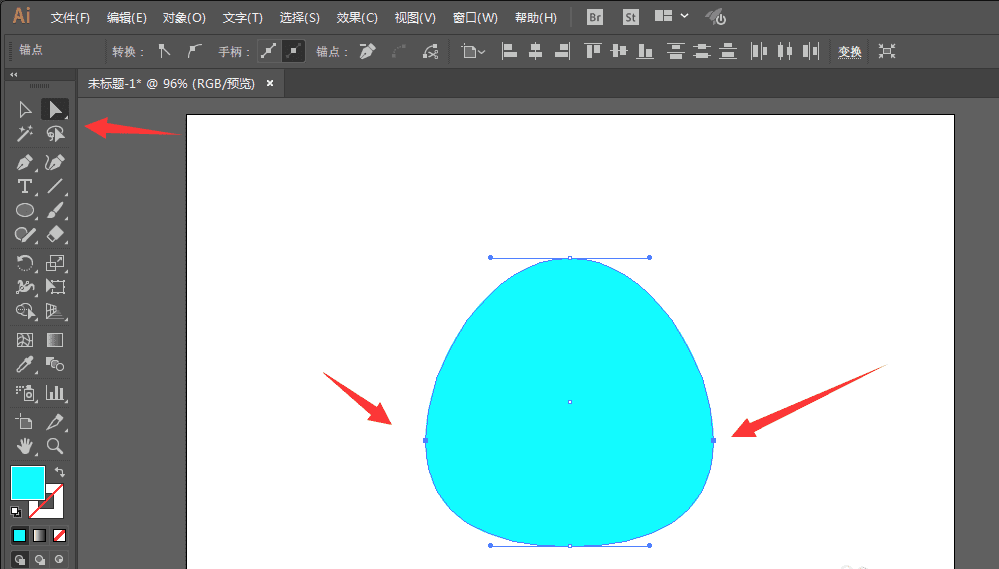This screenshot has height=569, width=999.
Task: Select the Artboard tool
Action: 25,422
